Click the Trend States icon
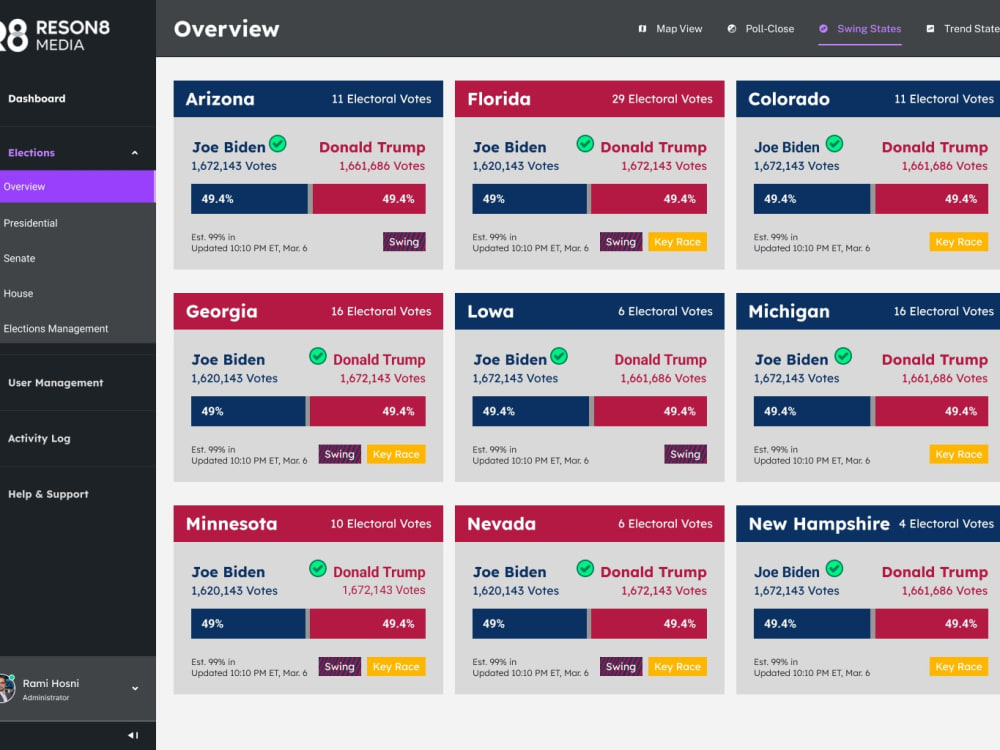 coord(930,29)
